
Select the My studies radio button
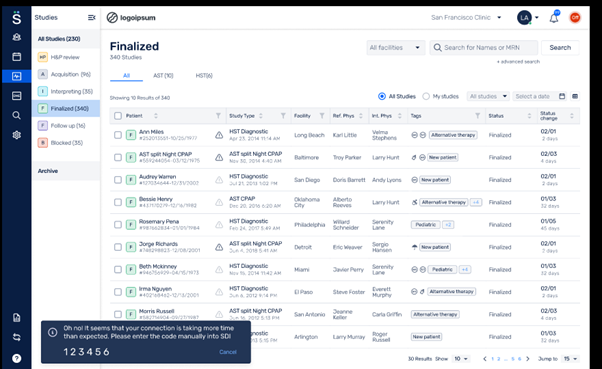point(426,96)
